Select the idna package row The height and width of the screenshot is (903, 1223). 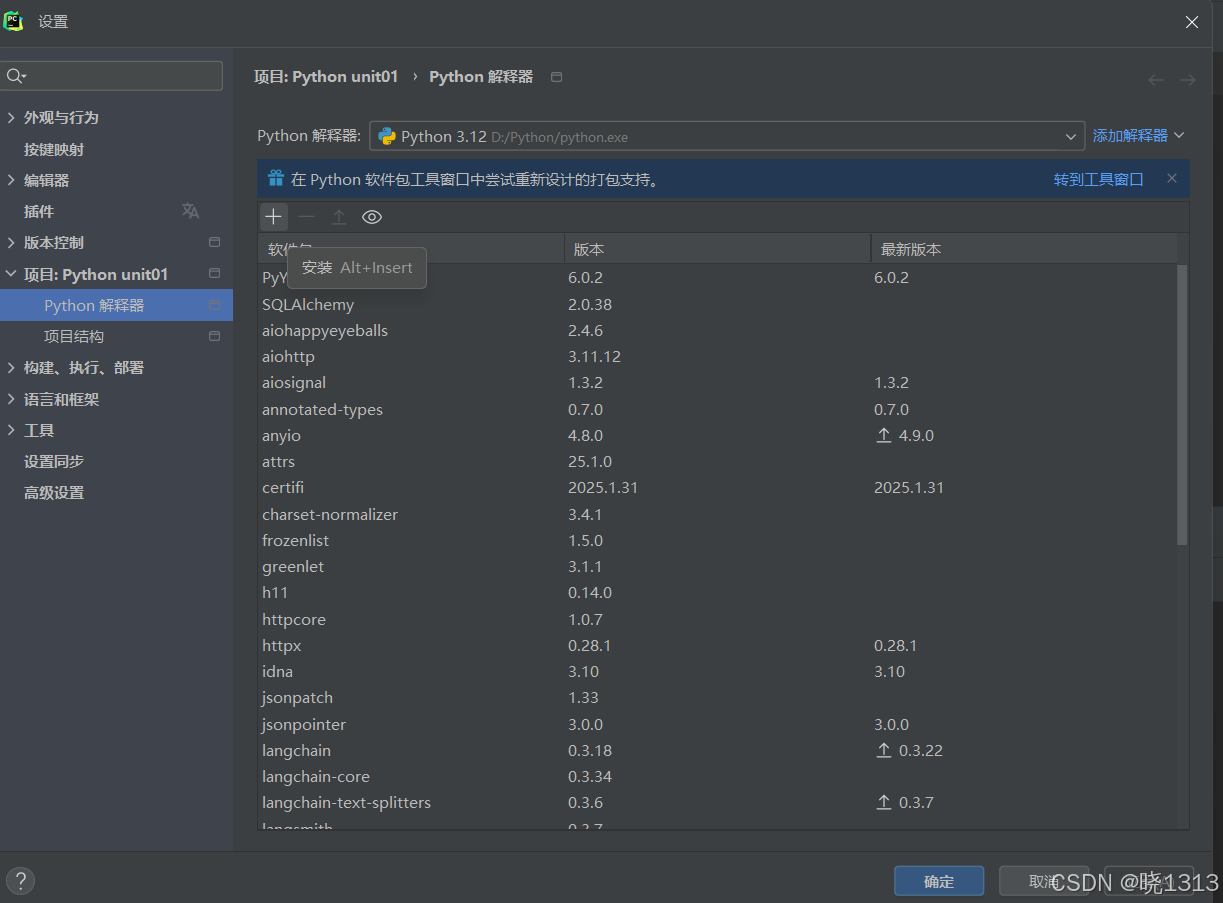click(717, 671)
